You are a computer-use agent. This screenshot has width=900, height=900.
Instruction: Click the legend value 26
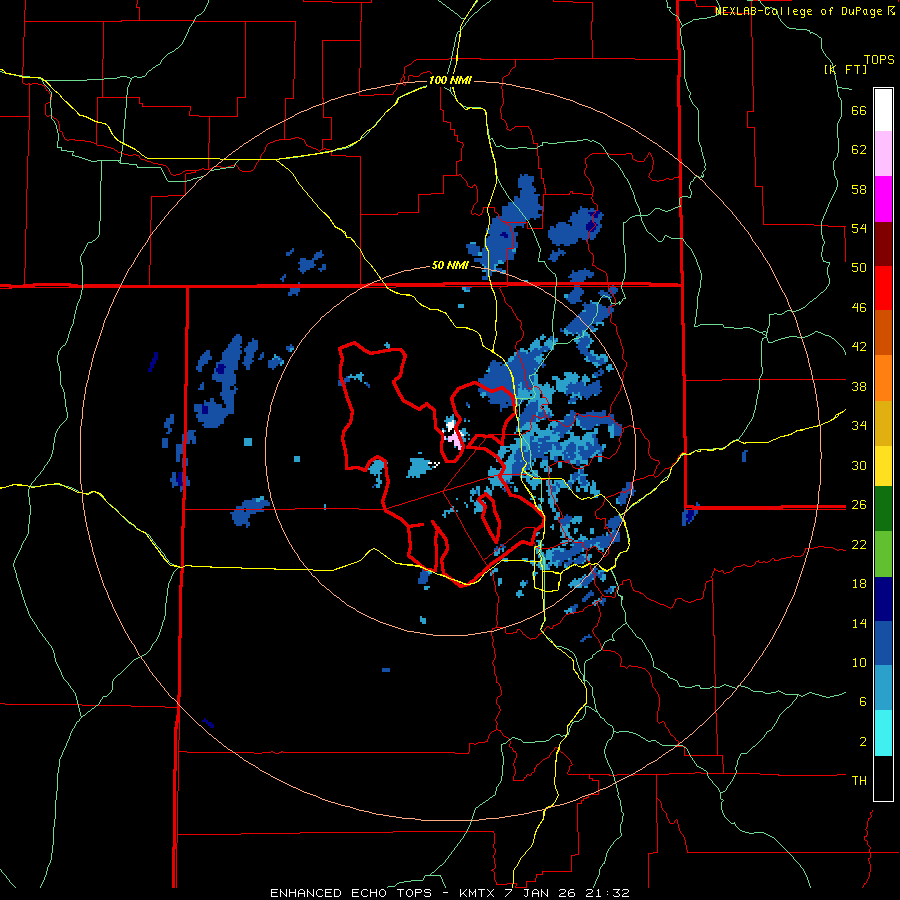859,505
